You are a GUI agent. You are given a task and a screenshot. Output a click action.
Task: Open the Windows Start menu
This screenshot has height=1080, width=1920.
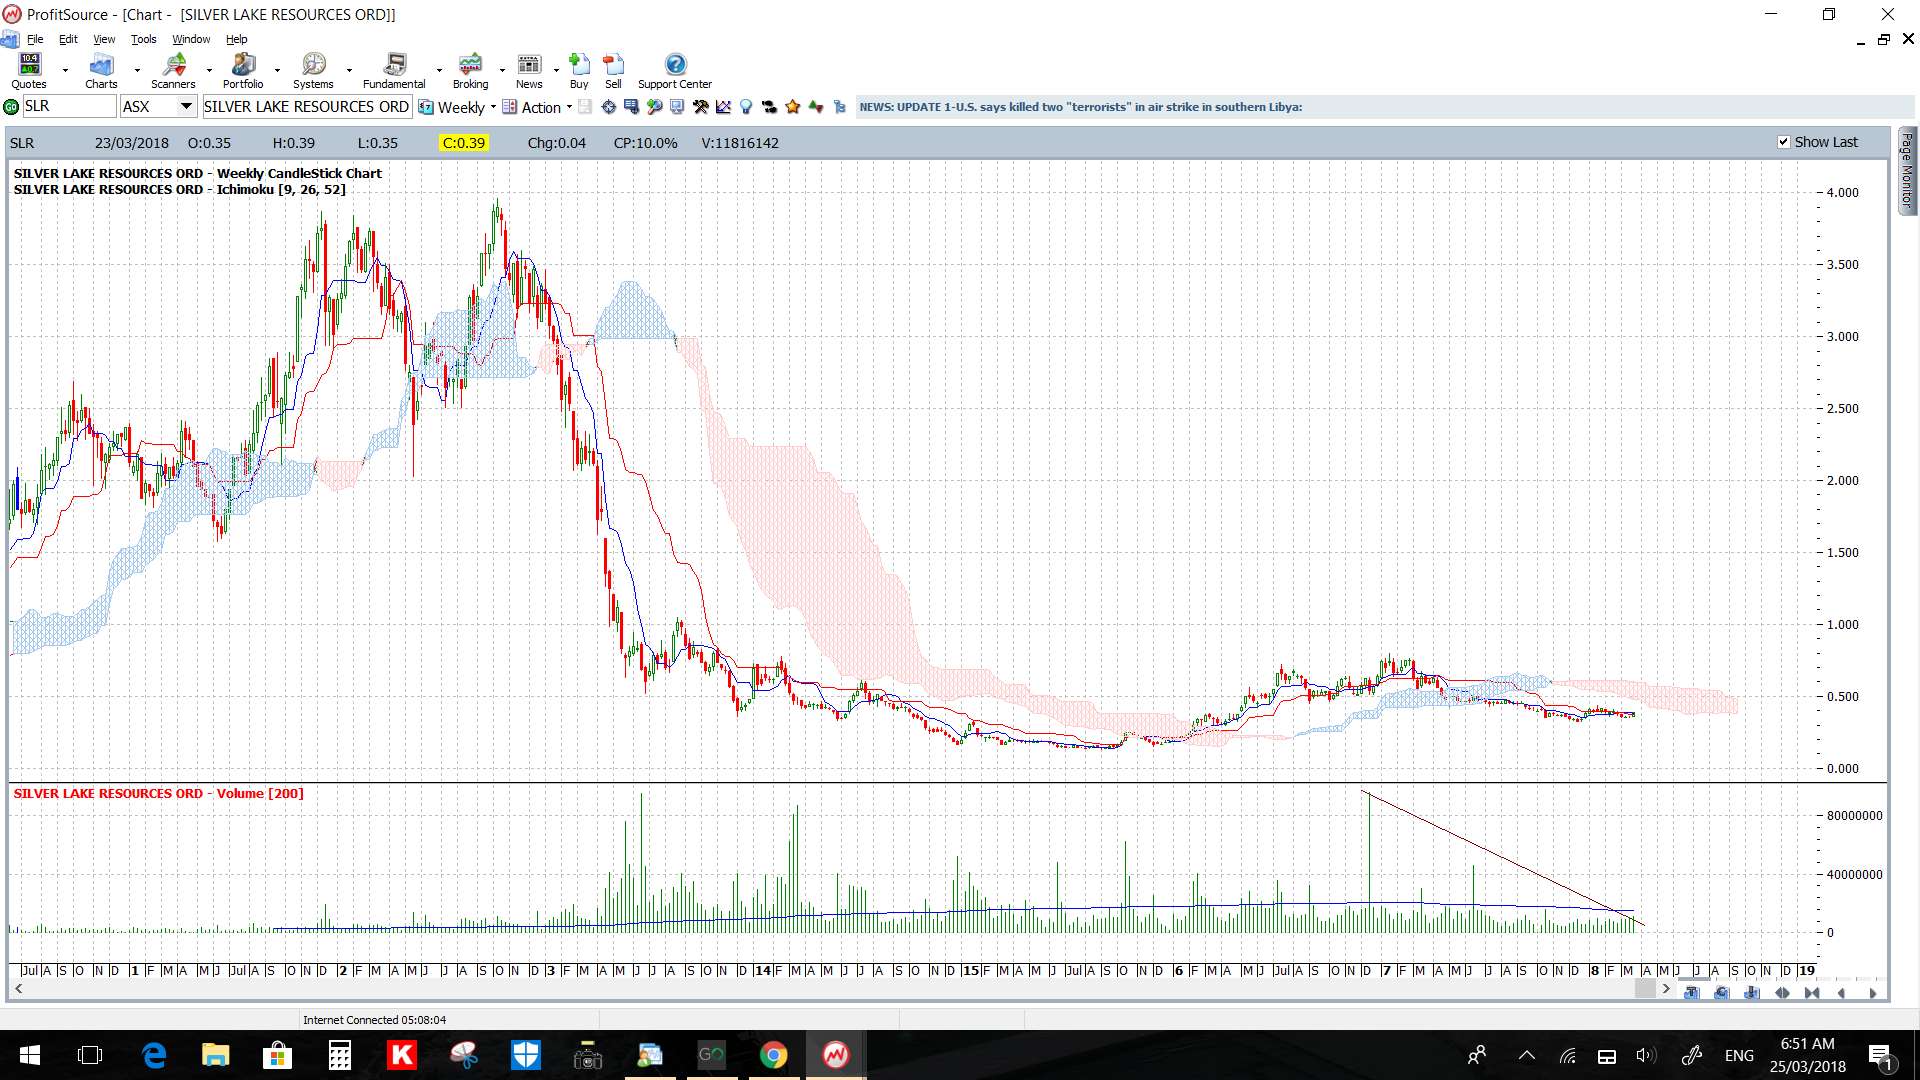[x=30, y=1055]
